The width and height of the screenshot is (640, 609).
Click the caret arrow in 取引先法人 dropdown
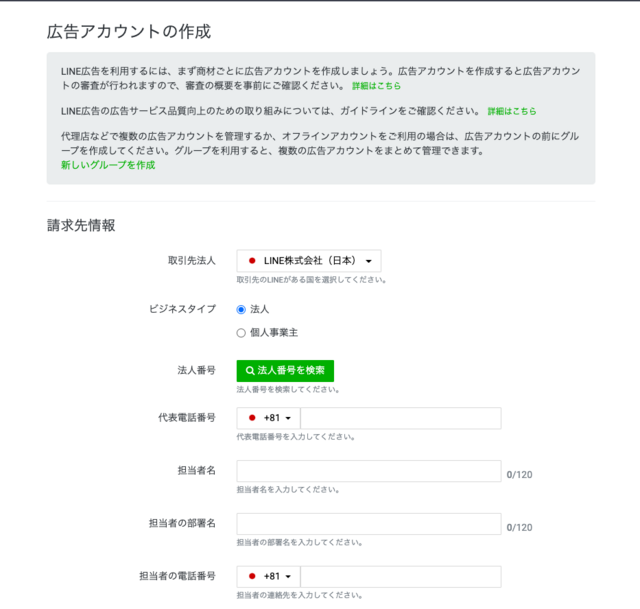coord(369,261)
